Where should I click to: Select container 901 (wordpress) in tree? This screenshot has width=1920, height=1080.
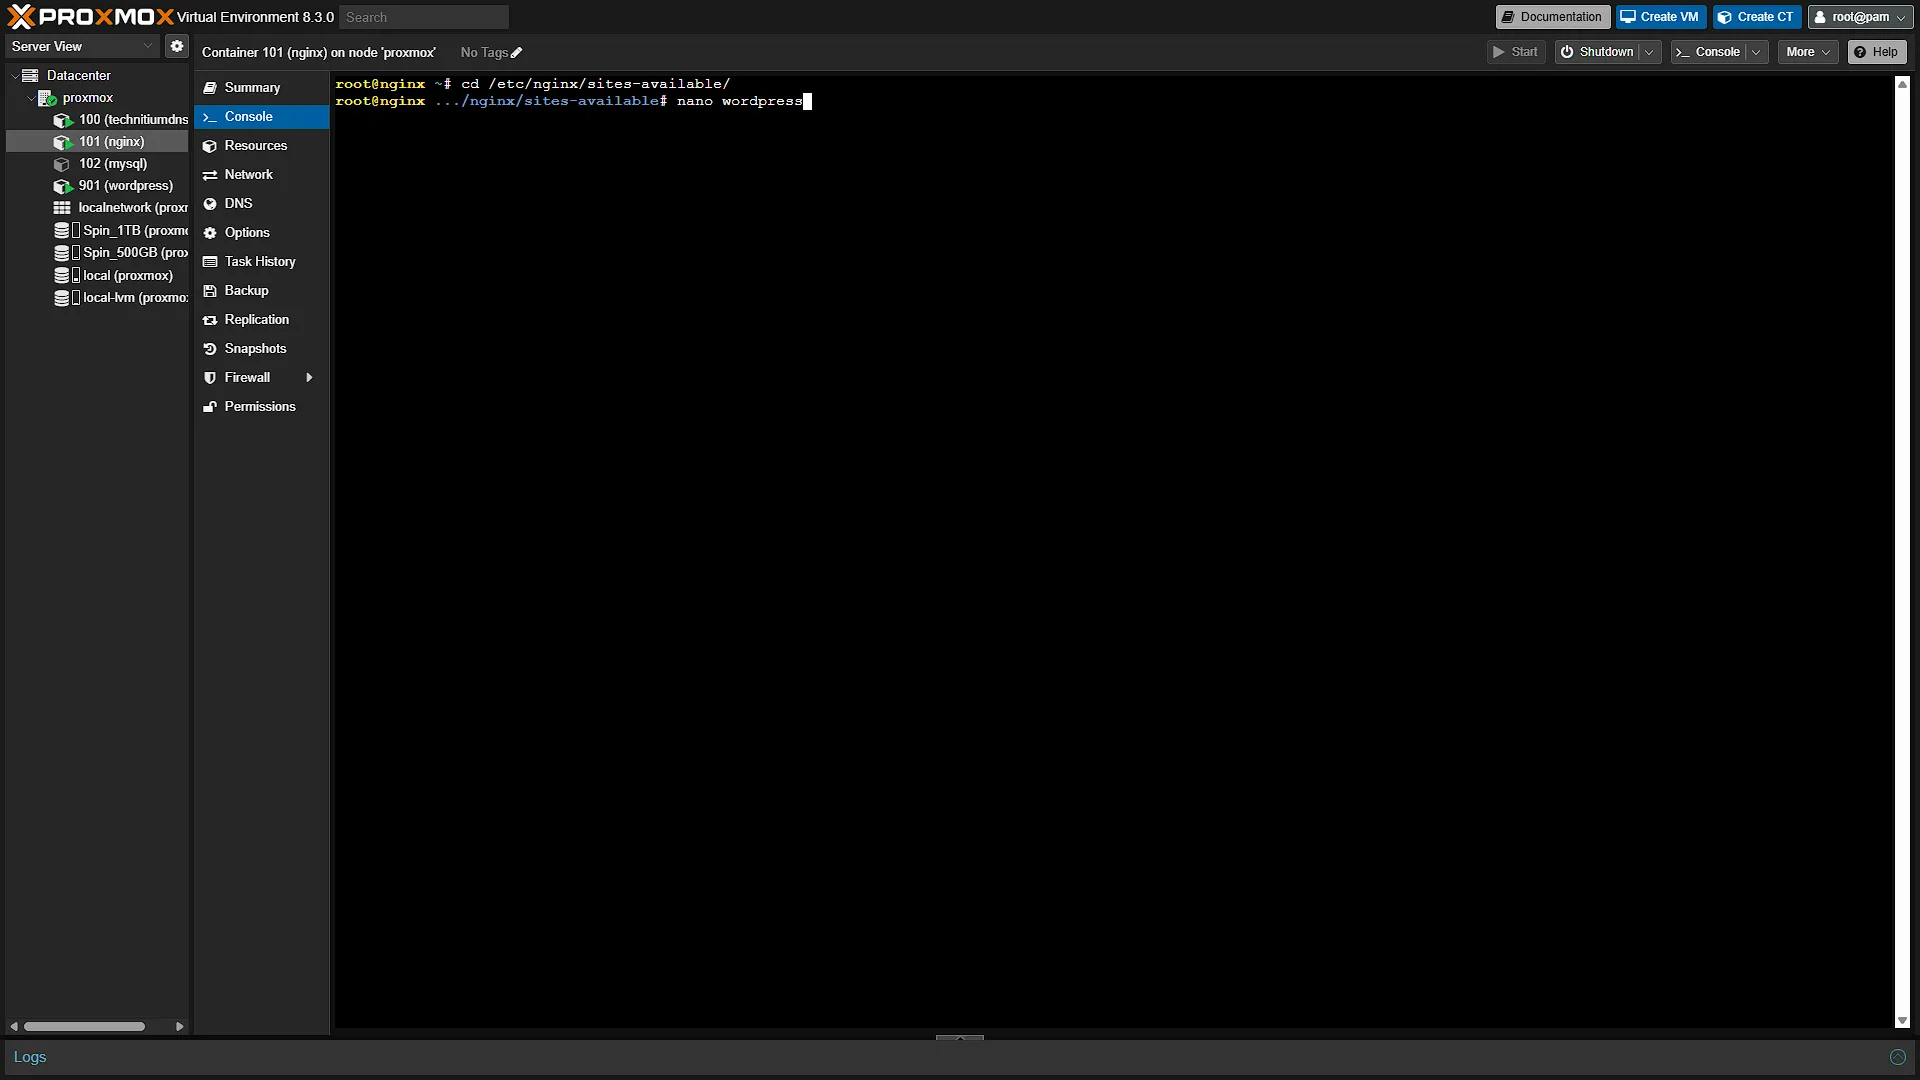click(x=125, y=186)
